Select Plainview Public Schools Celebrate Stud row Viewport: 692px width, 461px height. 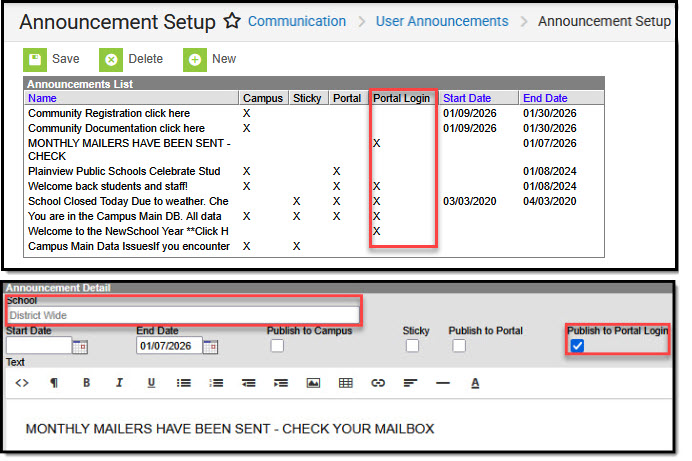click(x=314, y=171)
